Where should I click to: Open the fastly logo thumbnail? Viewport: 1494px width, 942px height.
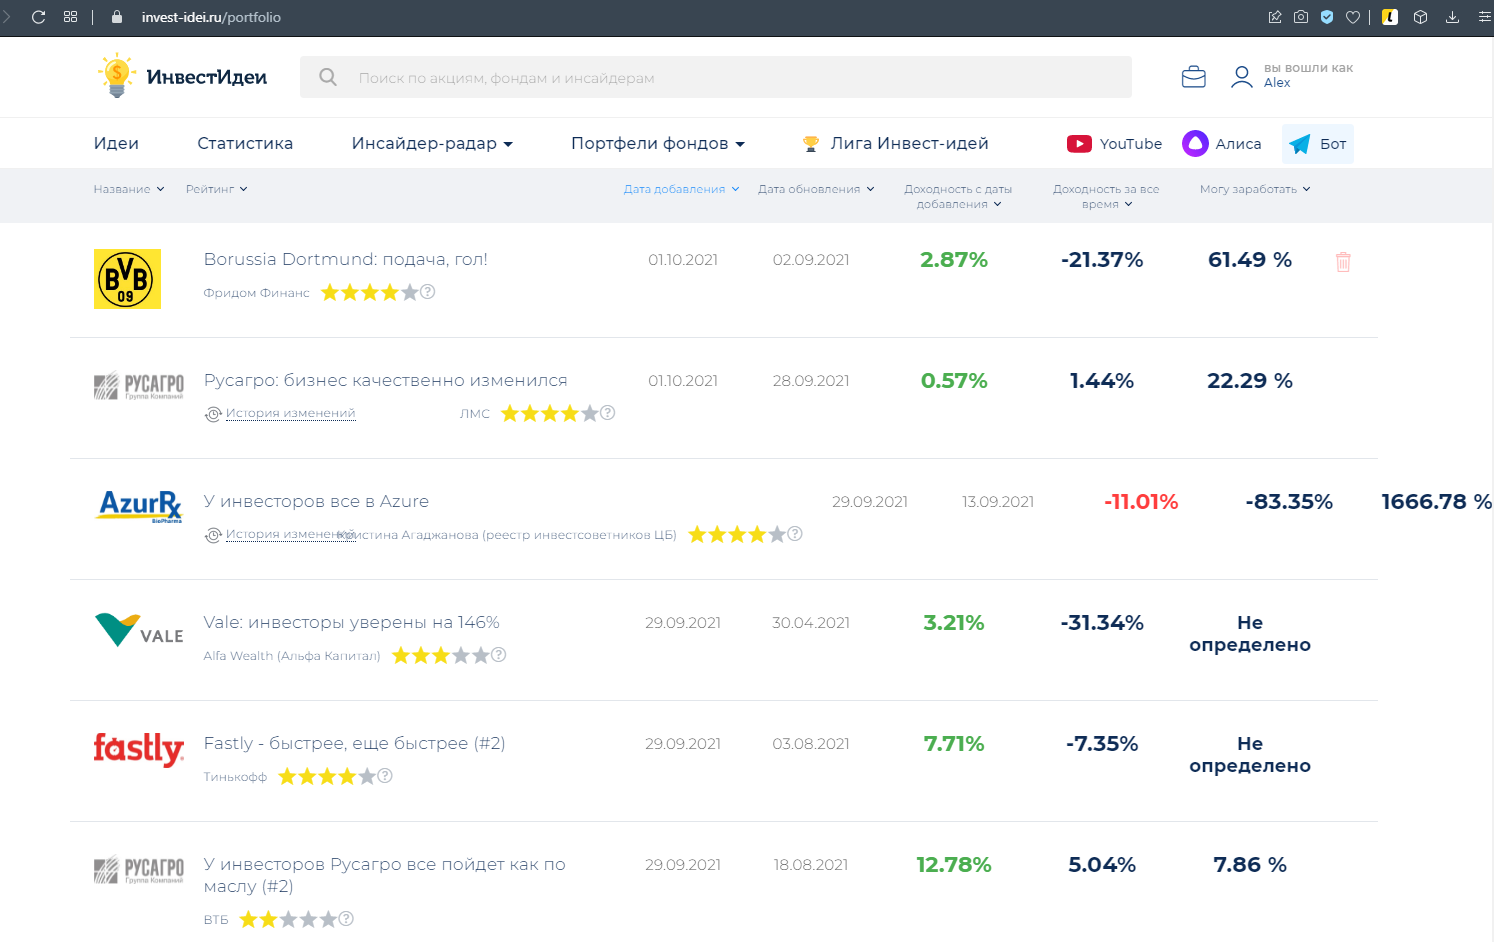pyautogui.click(x=139, y=749)
